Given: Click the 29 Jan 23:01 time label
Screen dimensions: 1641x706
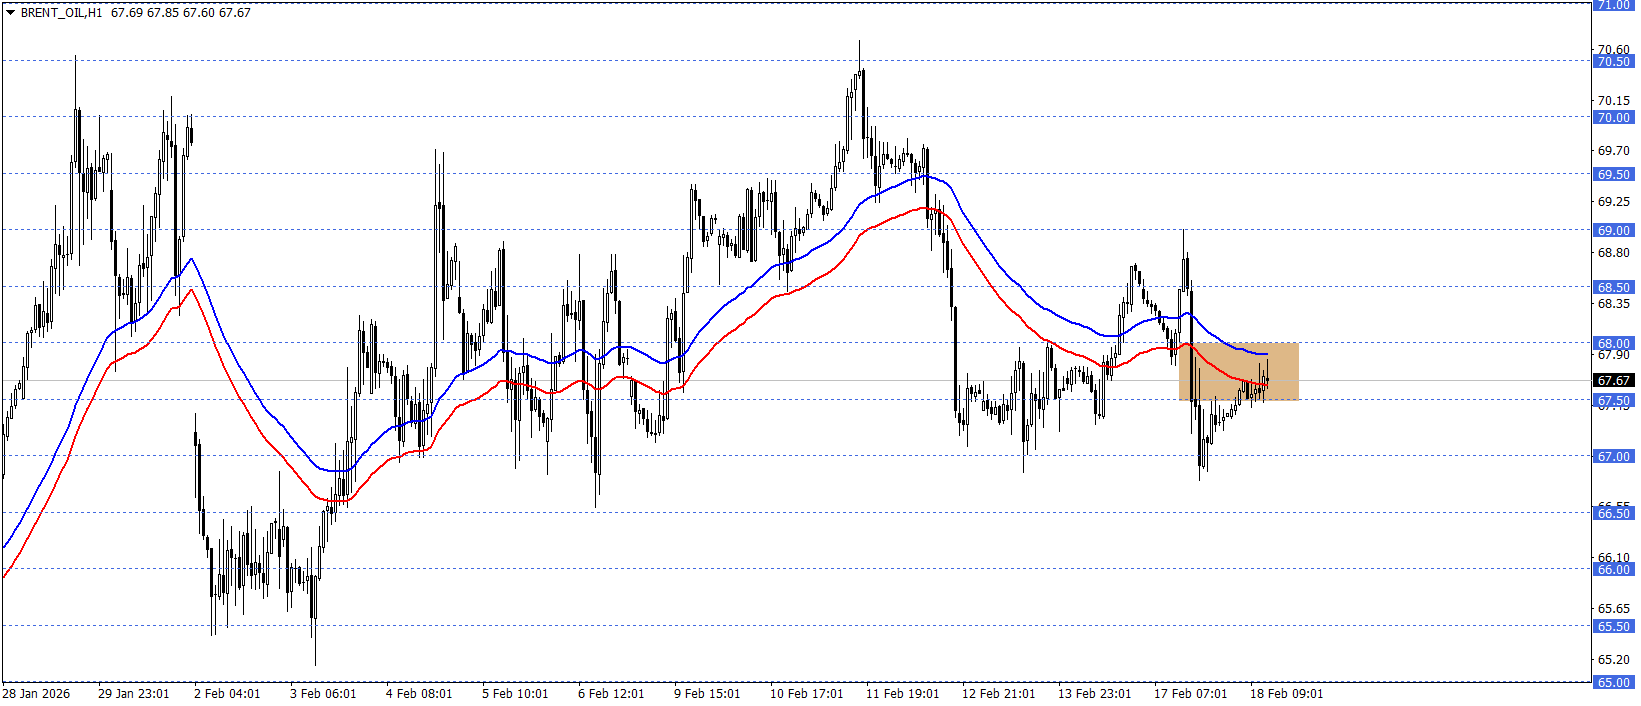Looking at the screenshot, I should coord(133,694).
